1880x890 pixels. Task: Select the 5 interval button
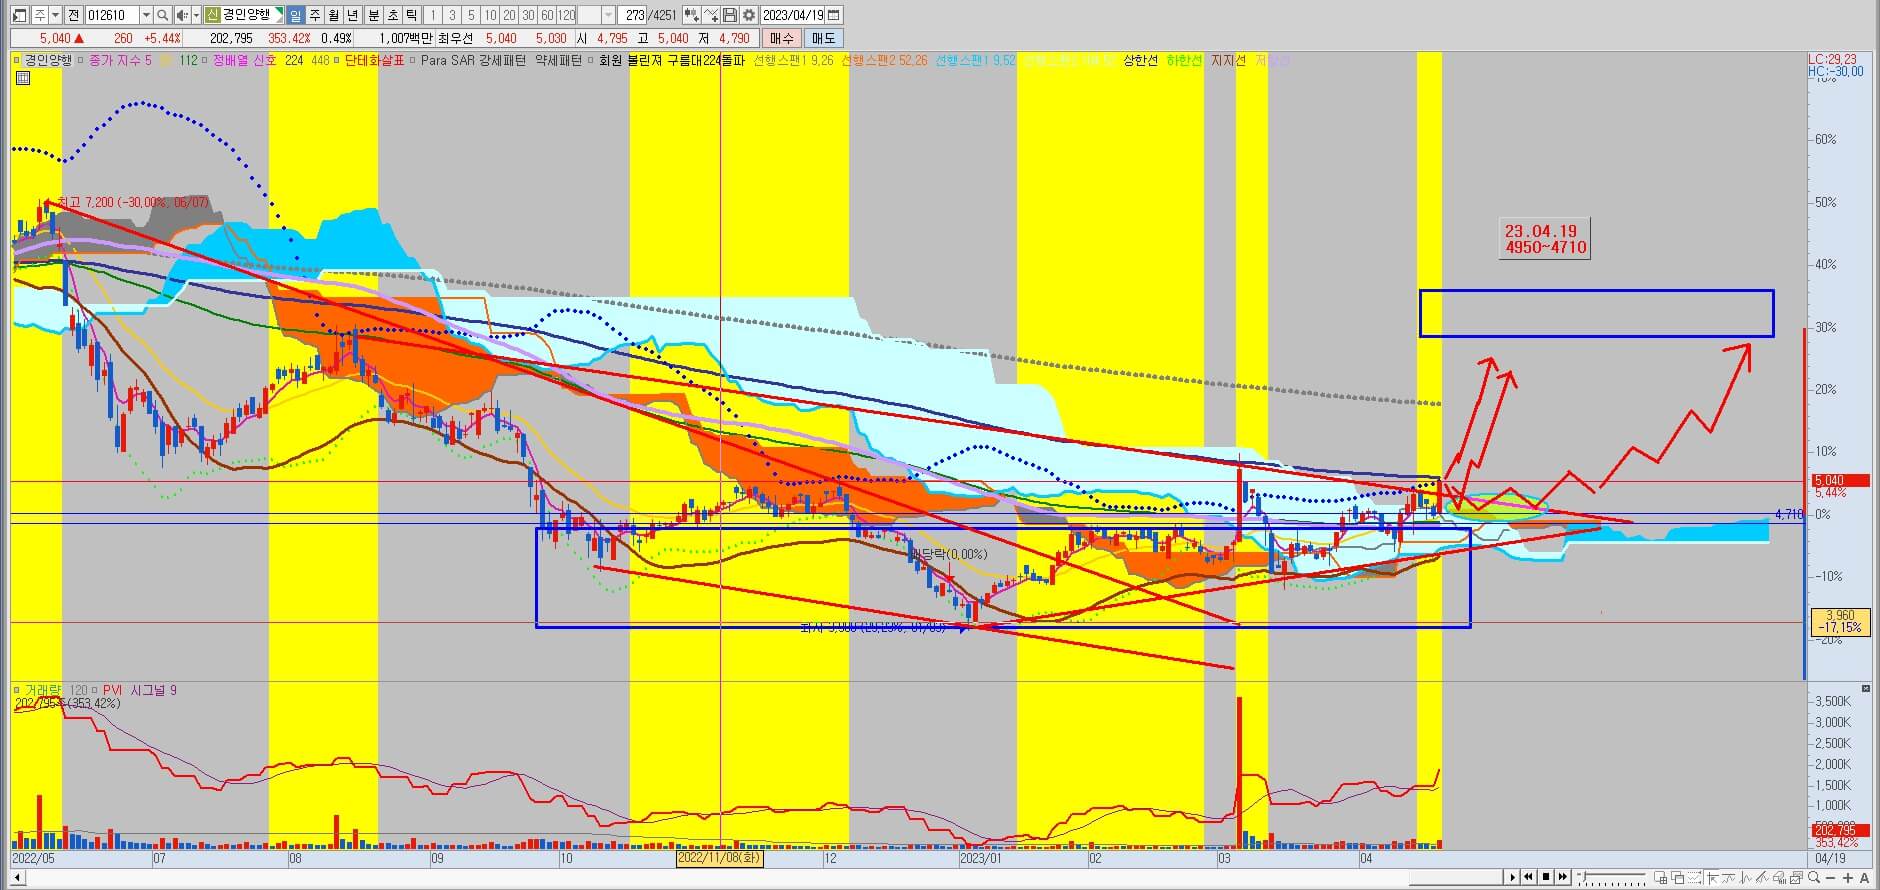pos(471,15)
